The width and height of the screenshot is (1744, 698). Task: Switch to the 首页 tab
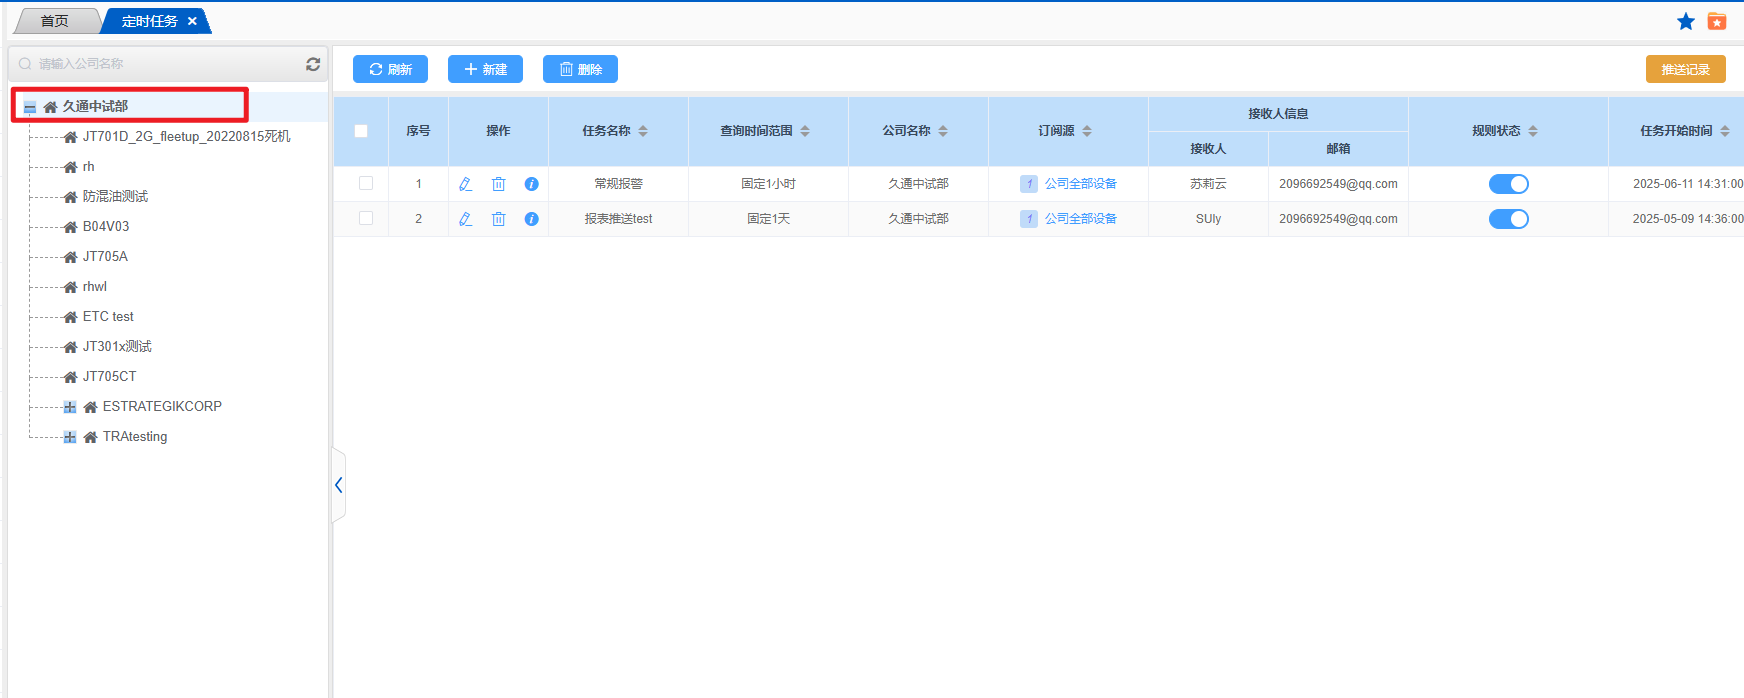(55, 21)
